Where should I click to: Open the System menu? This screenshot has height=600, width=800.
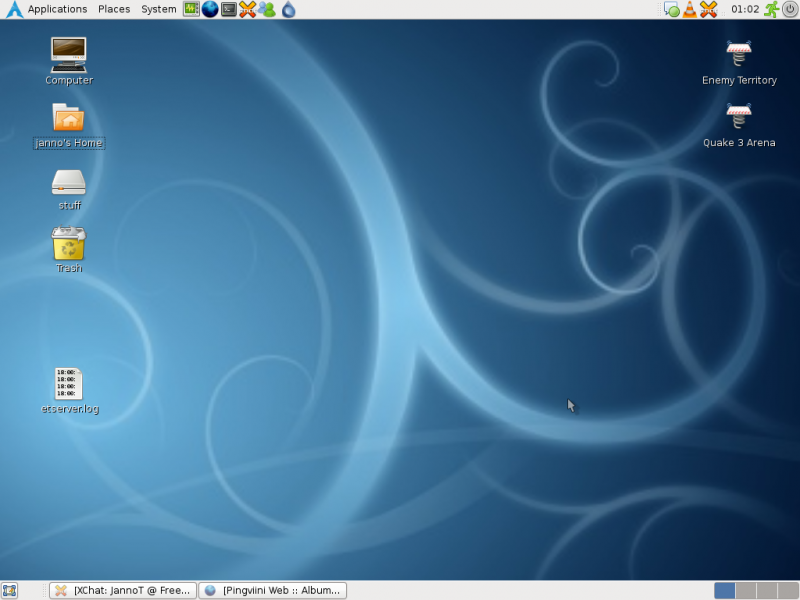pyautogui.click(x=159, y=9)
